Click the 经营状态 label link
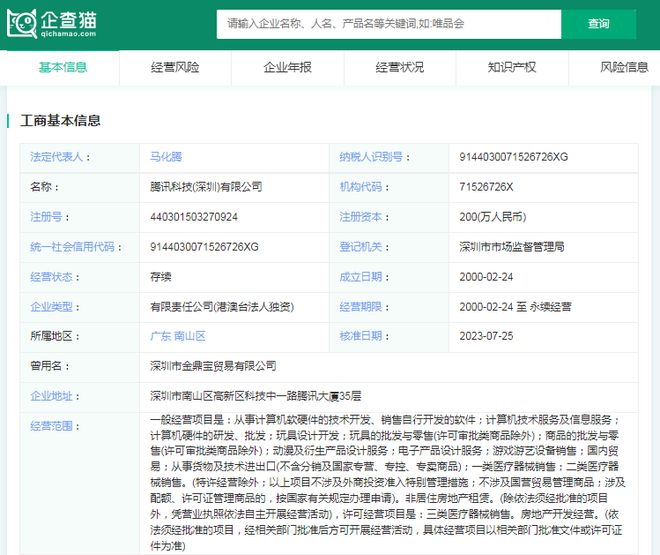This screenshot has width=660, height=555. click(x=51, y=277)
